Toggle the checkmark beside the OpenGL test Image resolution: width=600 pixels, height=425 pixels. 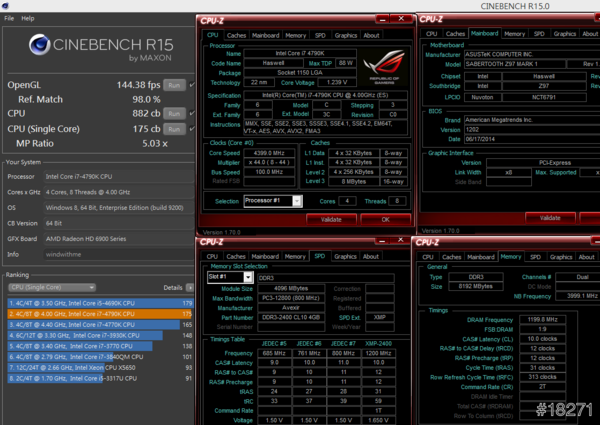(x=193, y=85)
